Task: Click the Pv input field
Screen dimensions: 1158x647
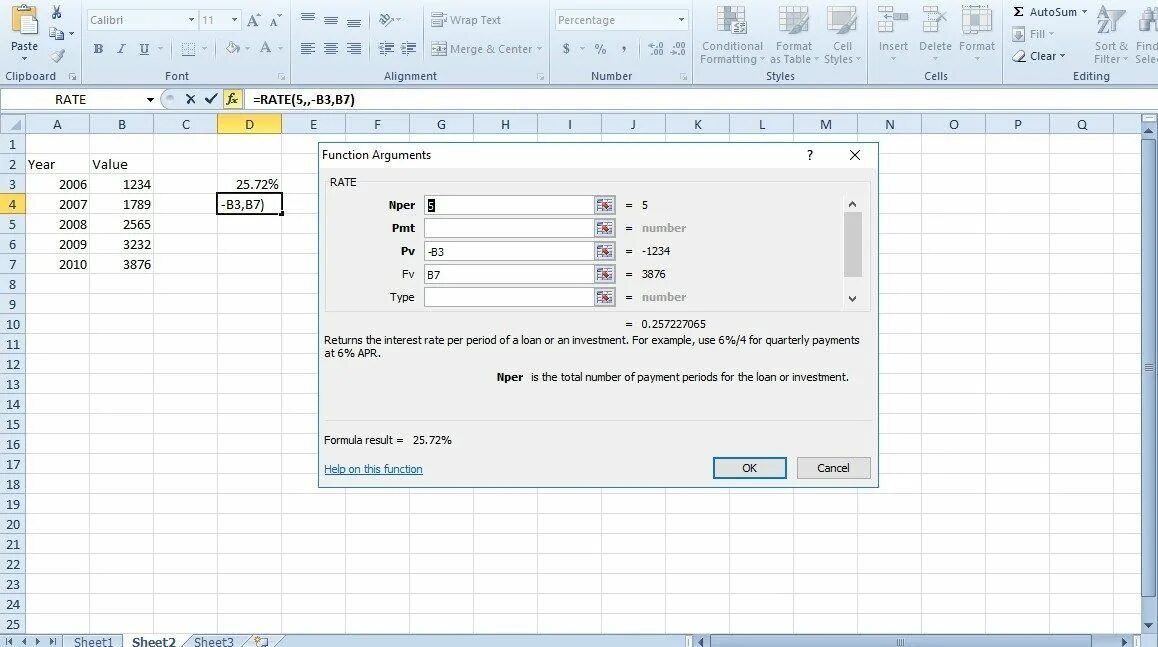Action: click(x=510, y=251)
